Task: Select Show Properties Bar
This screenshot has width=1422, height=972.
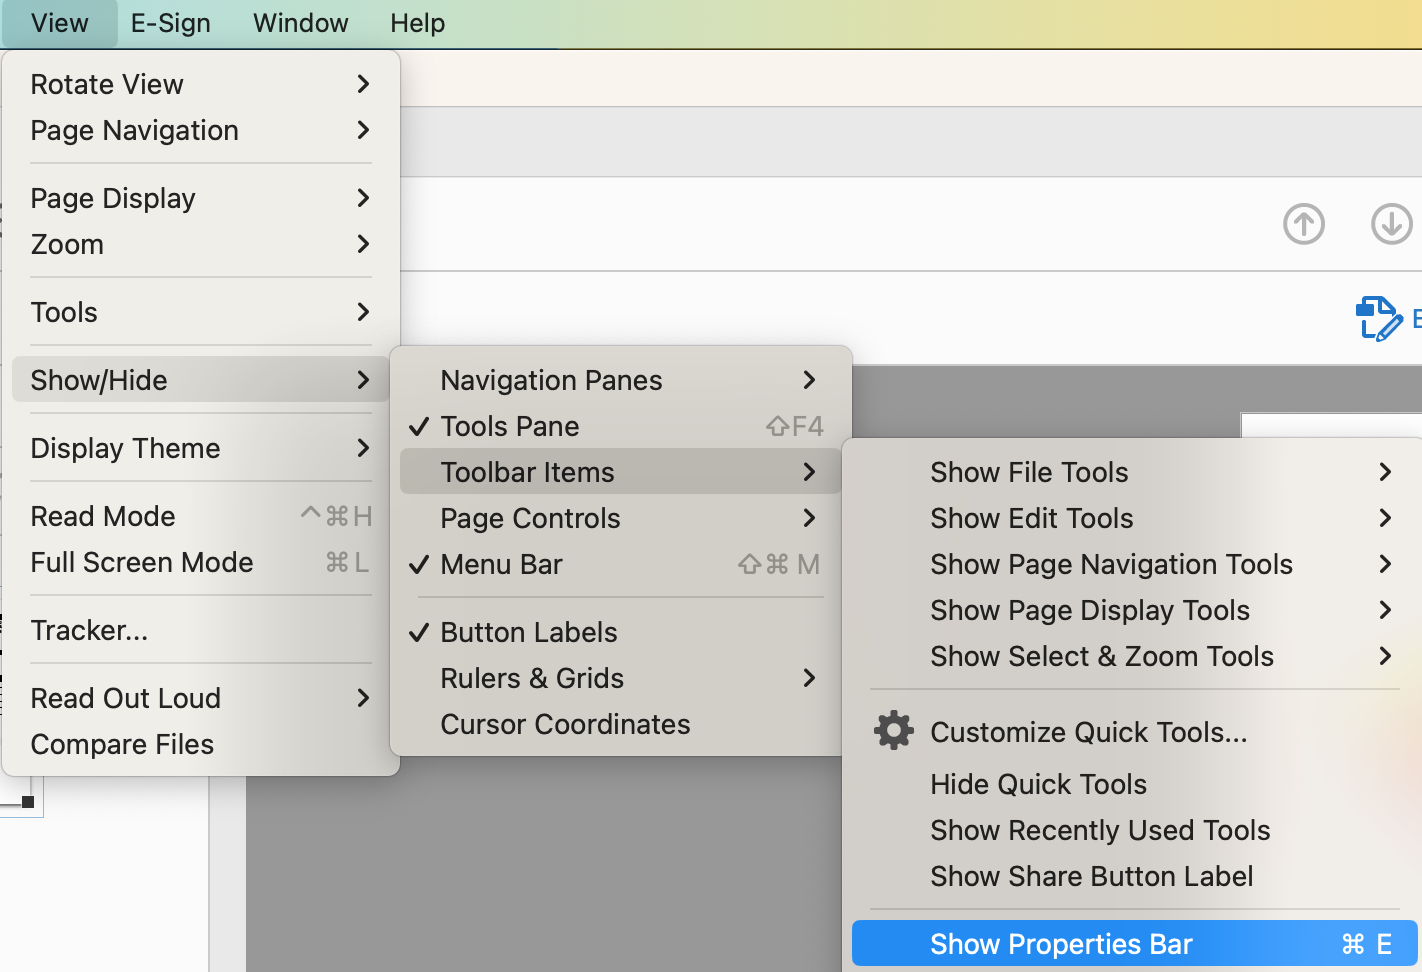Action: pos(1061,943)
